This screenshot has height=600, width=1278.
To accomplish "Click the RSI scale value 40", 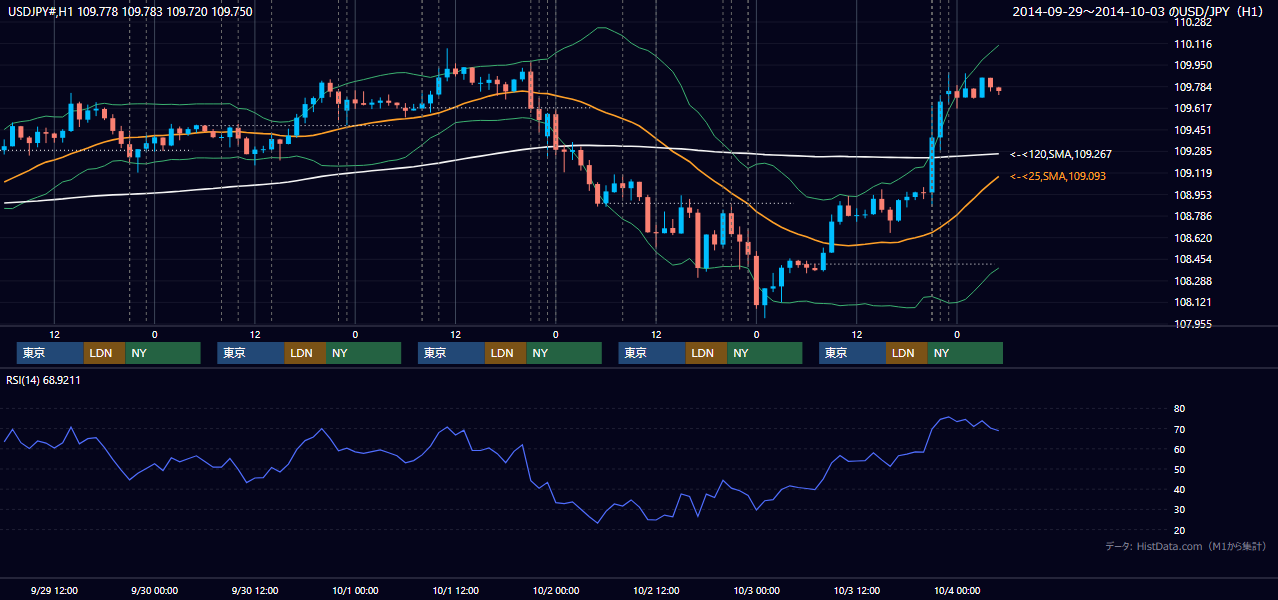I will click(x=1179, y=489).
